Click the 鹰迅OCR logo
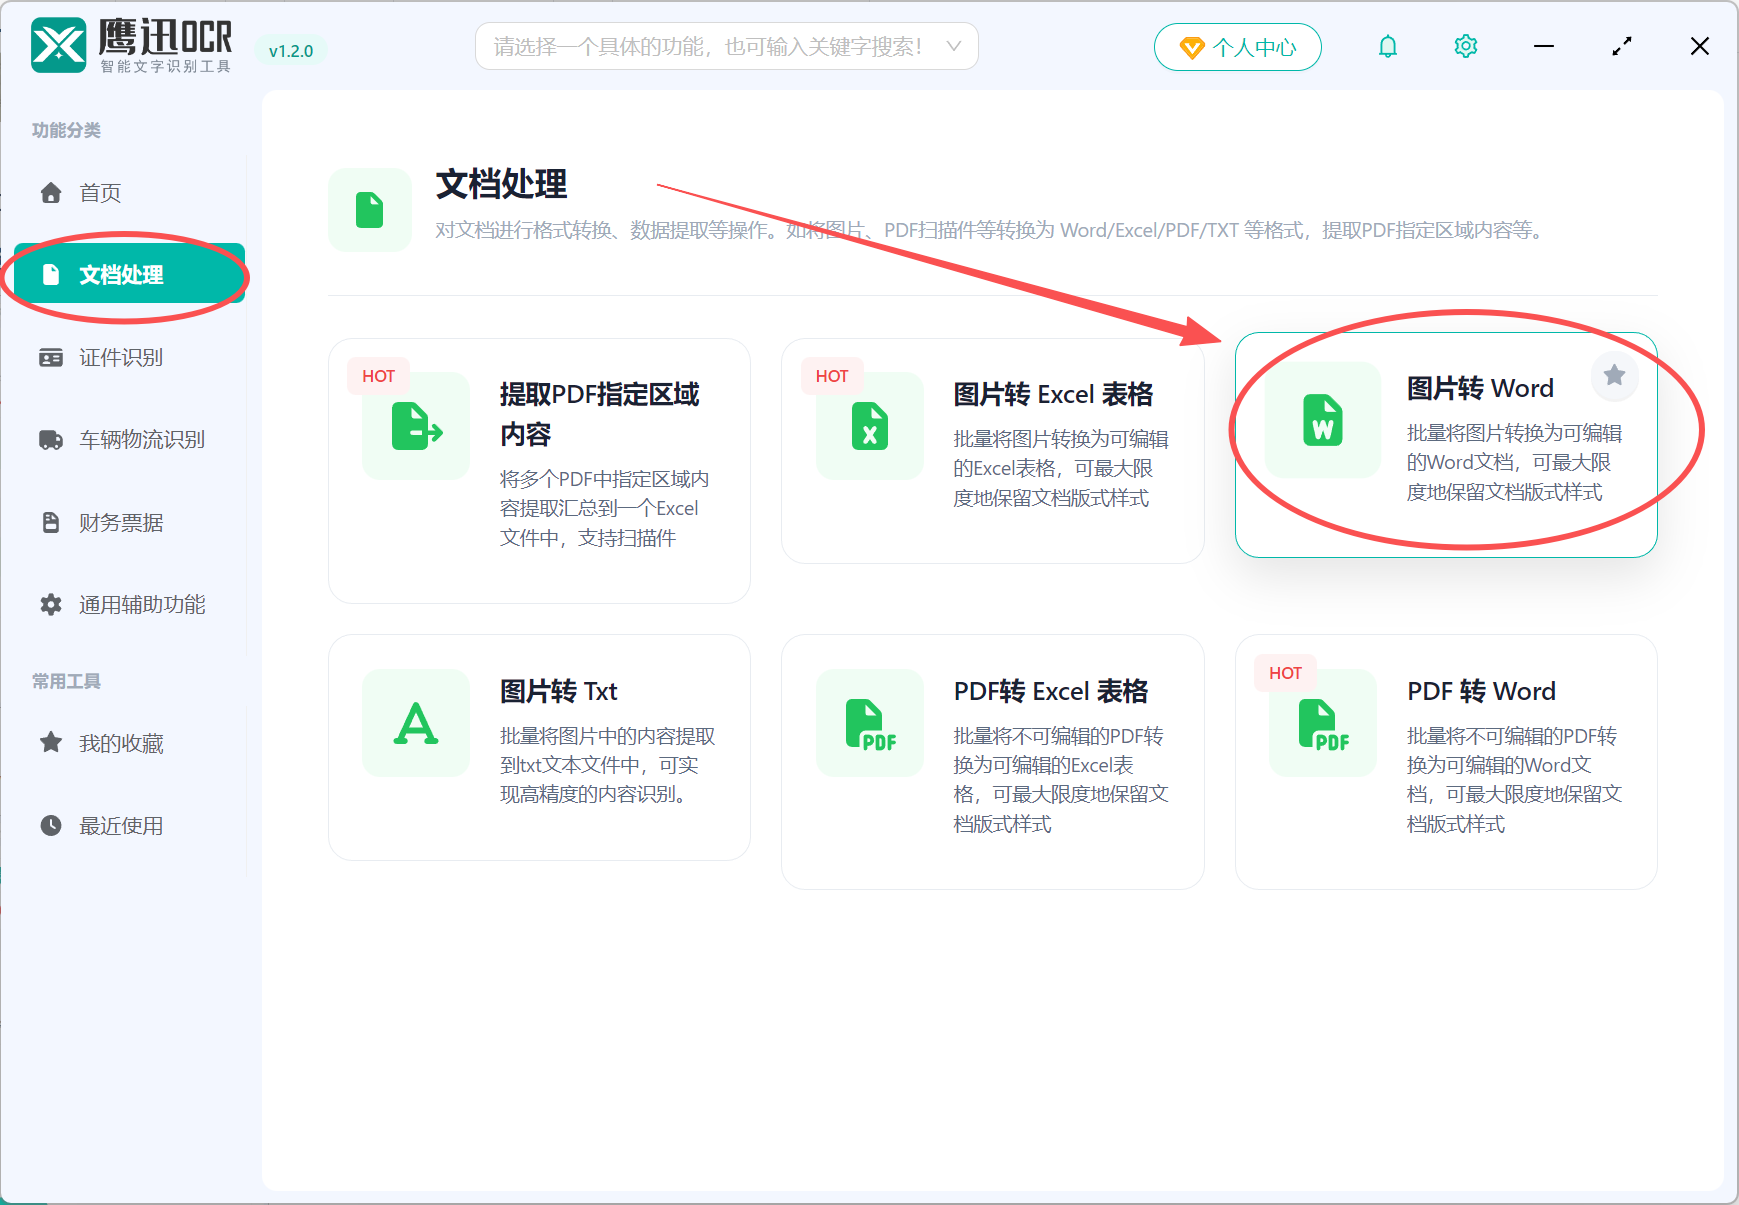 tap(130, 44)
